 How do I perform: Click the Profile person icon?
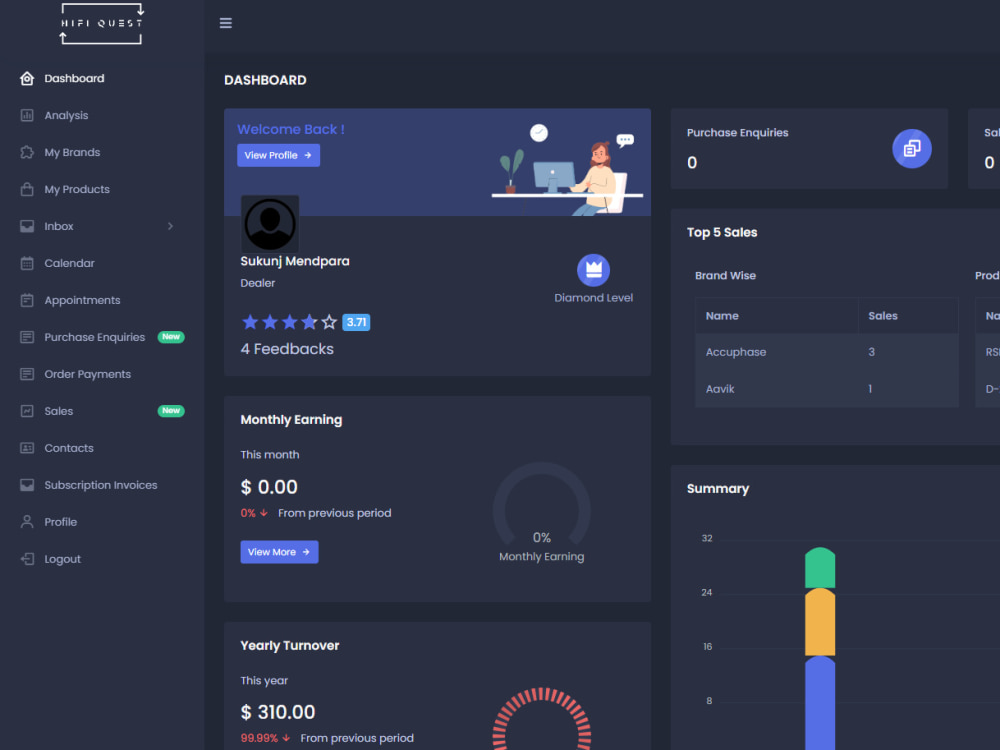click(x=27, y=522)
